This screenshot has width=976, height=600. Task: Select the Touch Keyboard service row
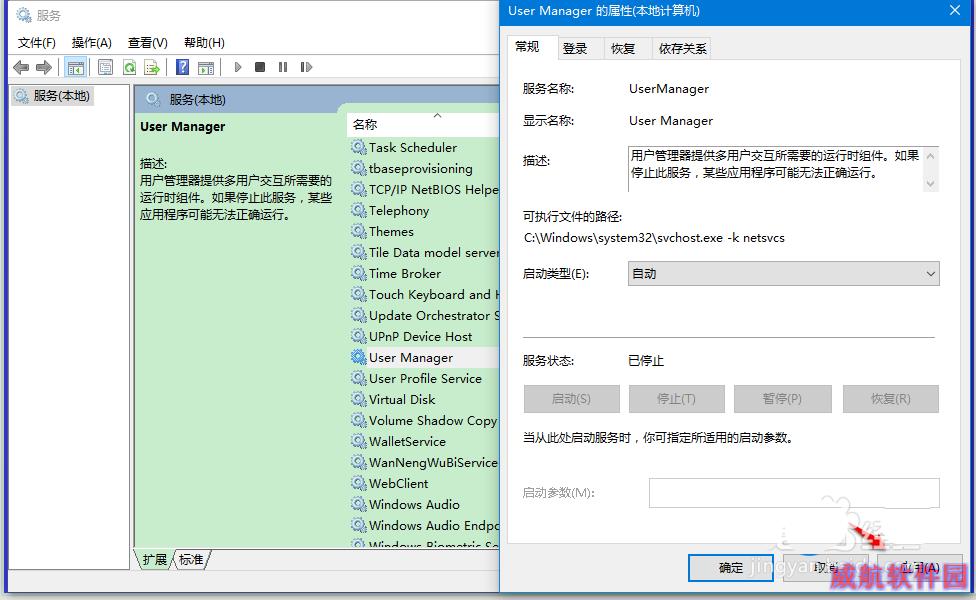(425, 294)
